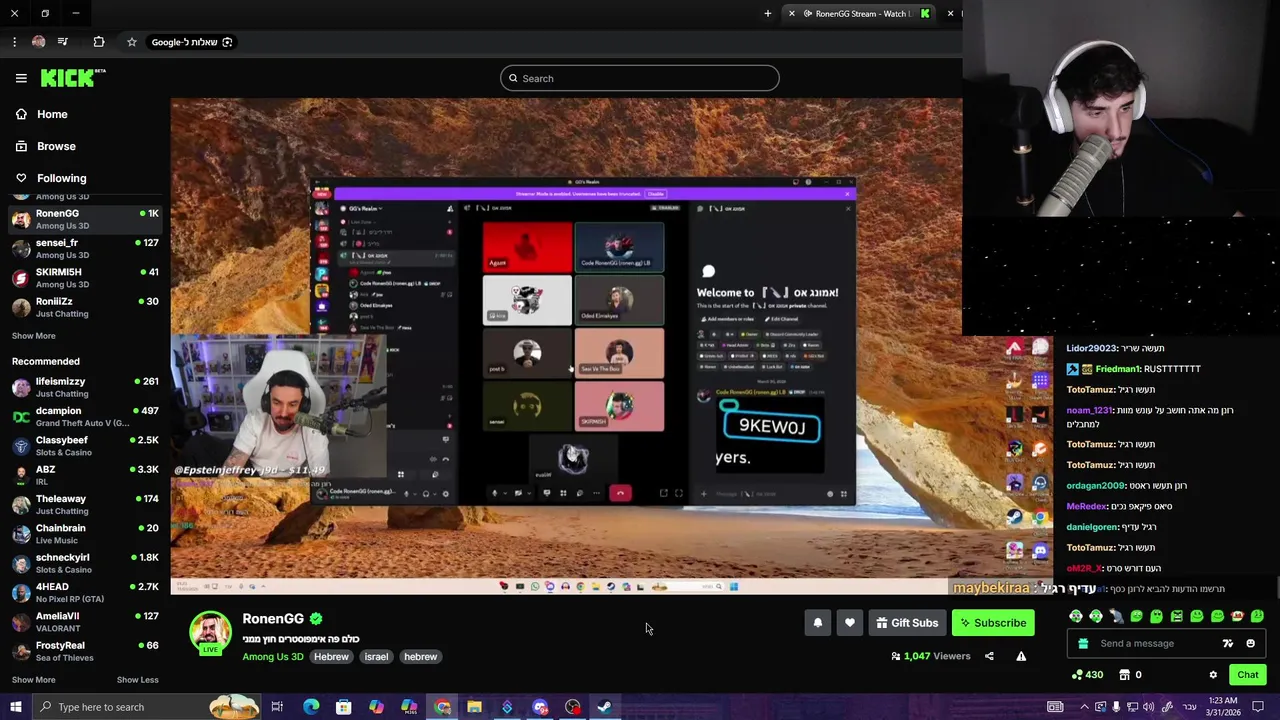The image size is (1280, 720).
Task: Open the gift icon in chat input
Action: pyautogui.click(x=1082, y=644)
